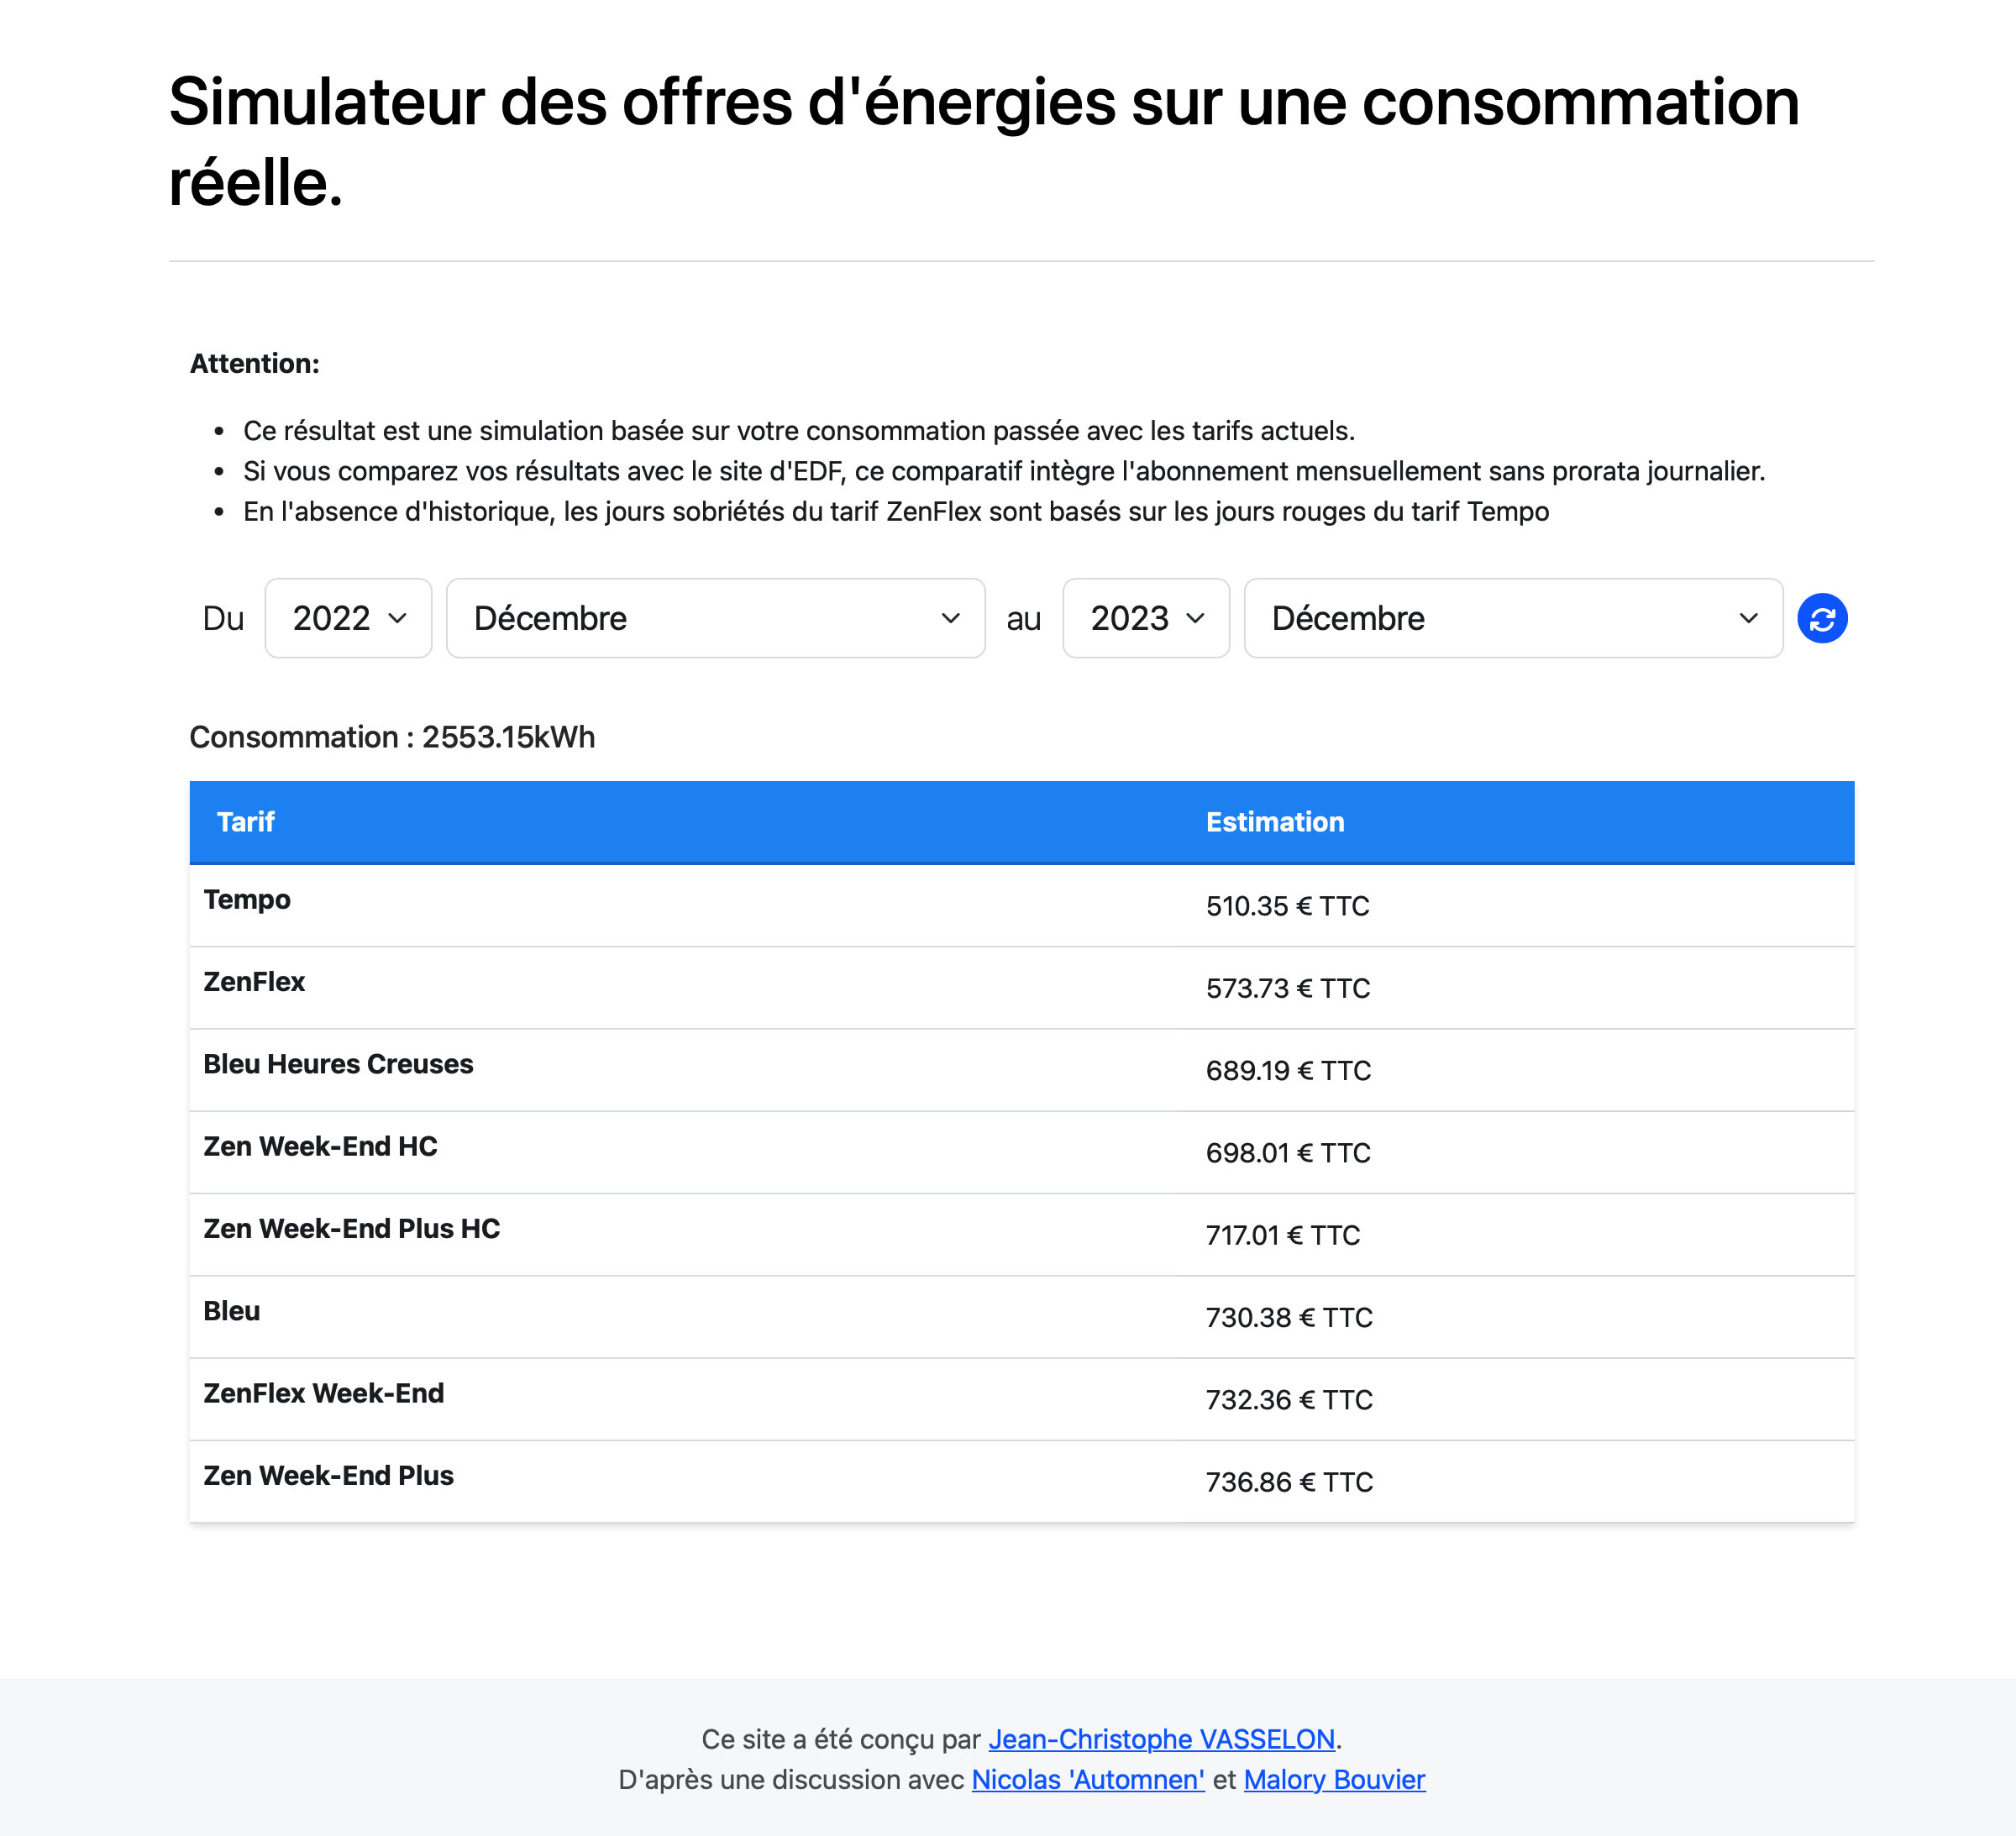Click the Zen Week-End Plus row
Image resolution: width=2016 pixels, height=1836 pixels.
pyautogui.click(x=328, y=1476)
